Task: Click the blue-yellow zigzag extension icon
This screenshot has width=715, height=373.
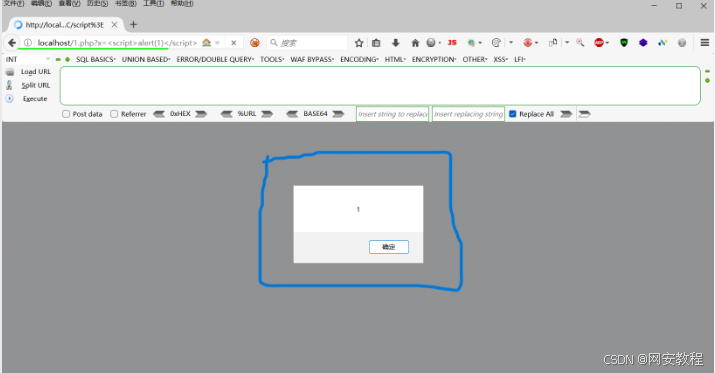Action: click(663, 43)
